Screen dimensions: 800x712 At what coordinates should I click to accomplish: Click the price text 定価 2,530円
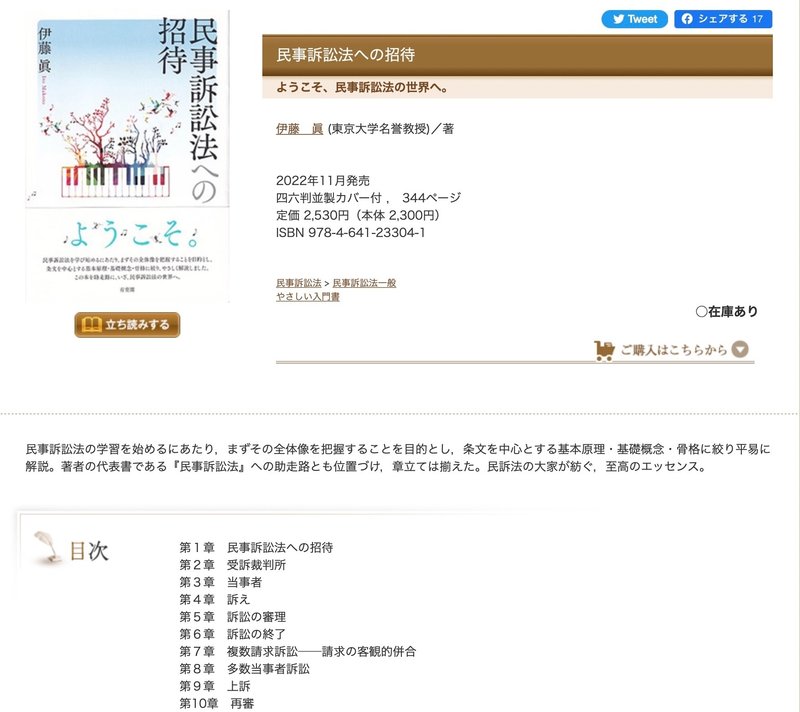(x=312, y=215)
